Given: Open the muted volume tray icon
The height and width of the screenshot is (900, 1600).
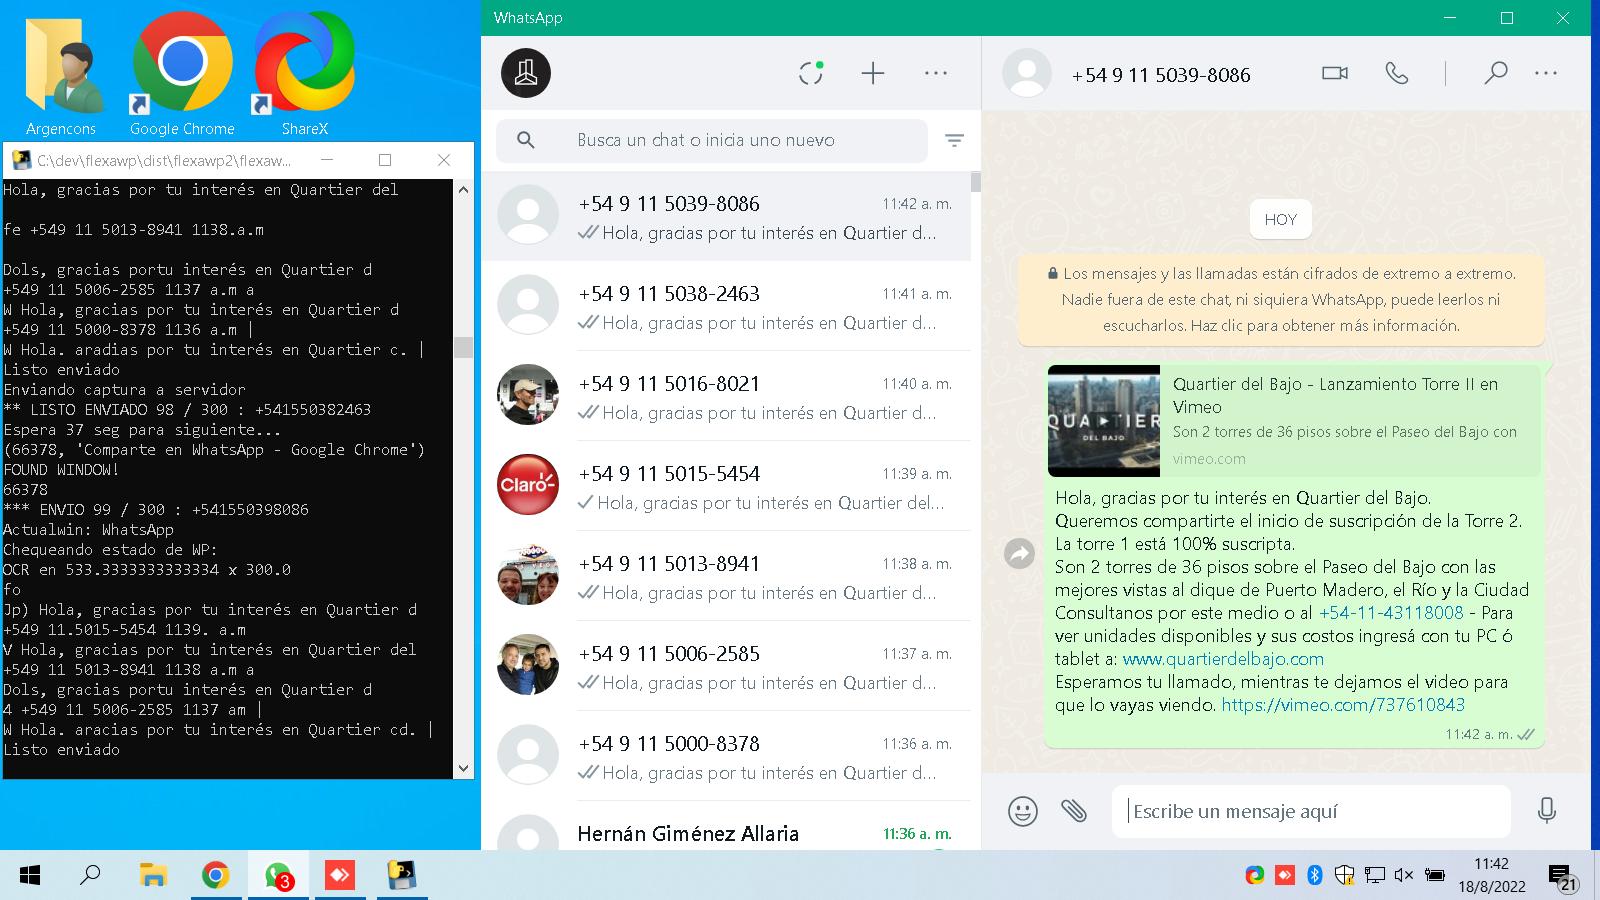Looking at the screenshot, I should [x=1404, y=875].
